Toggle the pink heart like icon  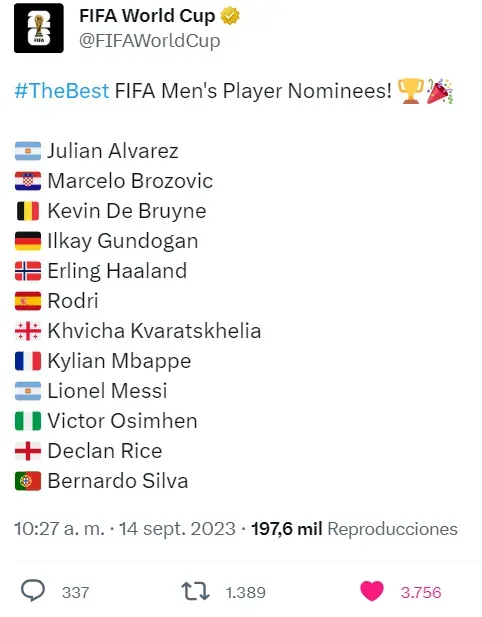(371, 591)
